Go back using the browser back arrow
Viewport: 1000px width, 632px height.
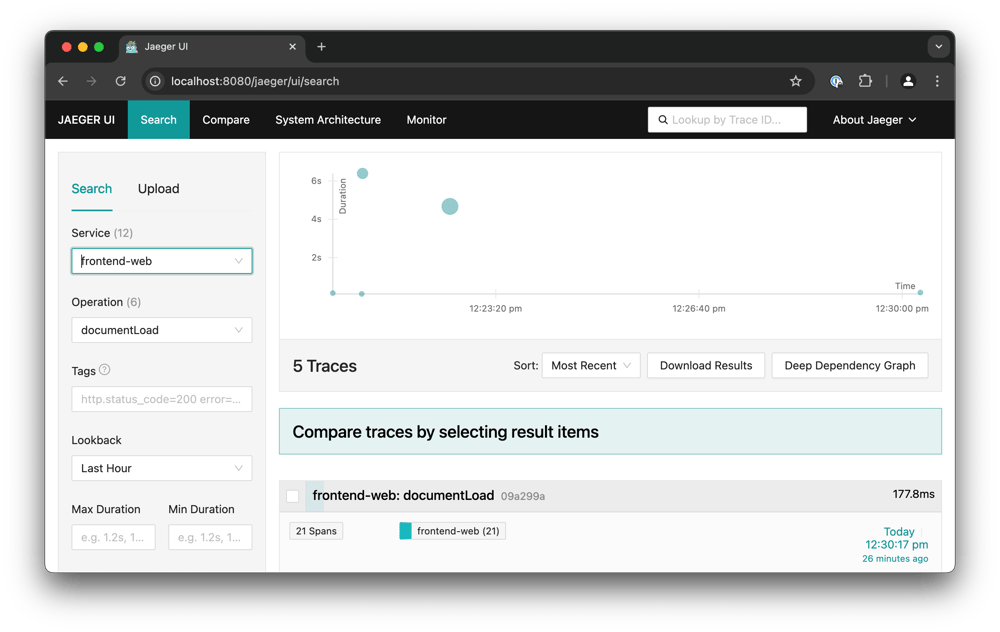click(x=62, y=81)
